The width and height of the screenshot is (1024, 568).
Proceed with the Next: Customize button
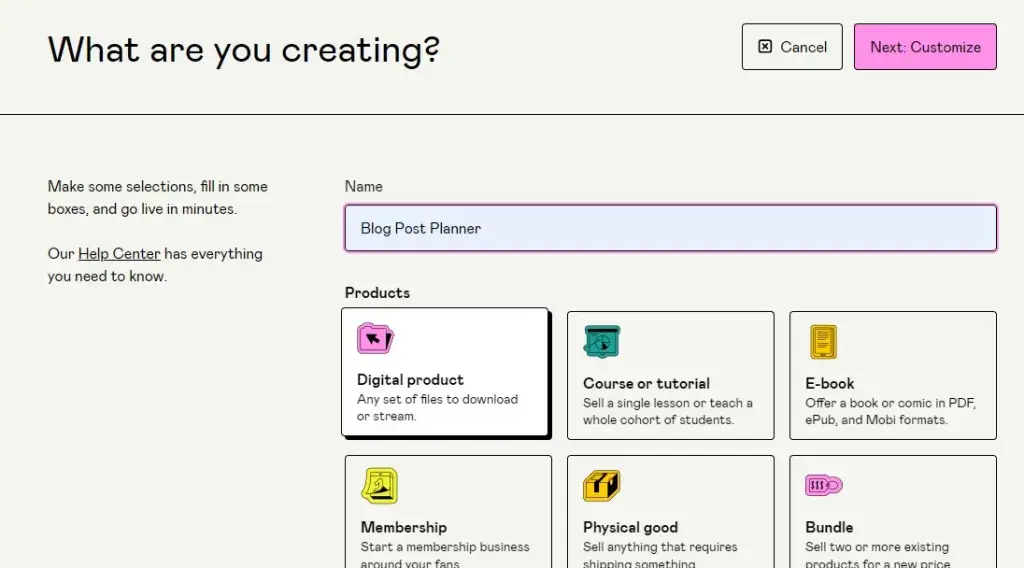pos(925,47)
